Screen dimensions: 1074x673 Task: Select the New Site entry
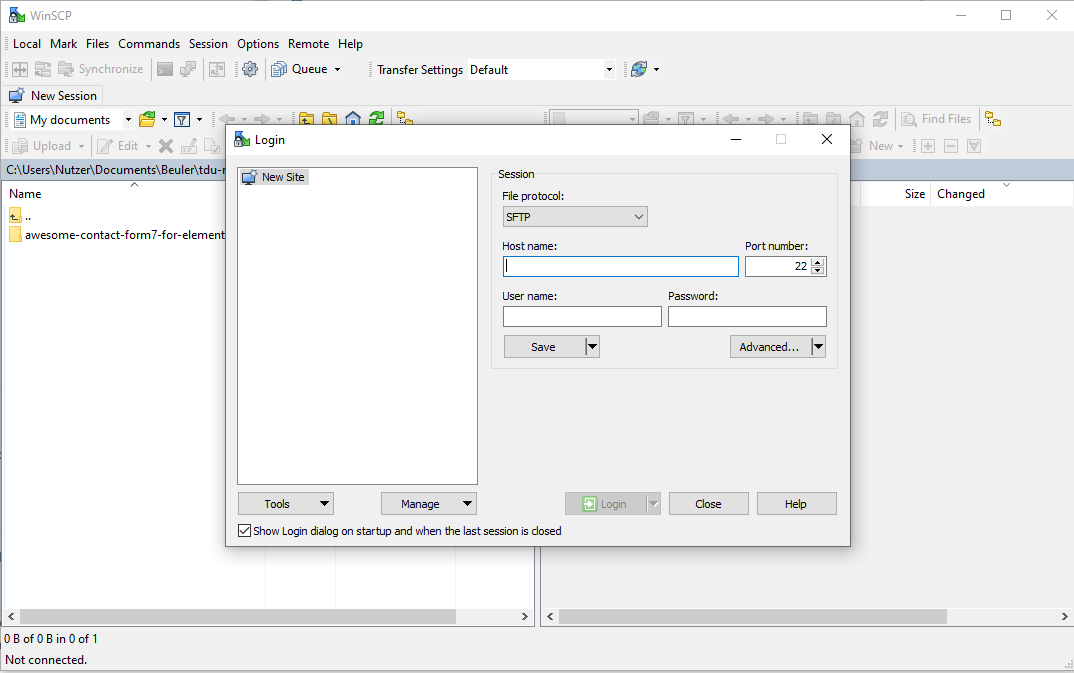(x=274, y=177)
